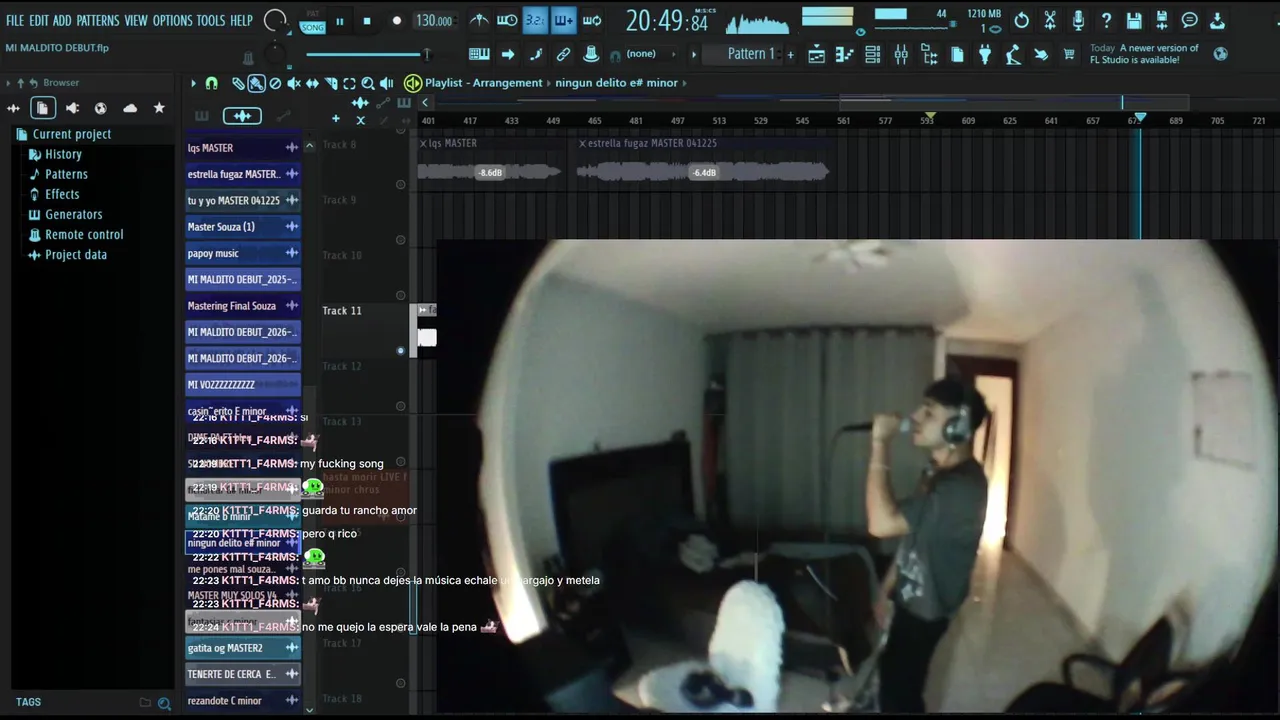
Task: Click the microphone recording icon
Action: pos(1078,20)
